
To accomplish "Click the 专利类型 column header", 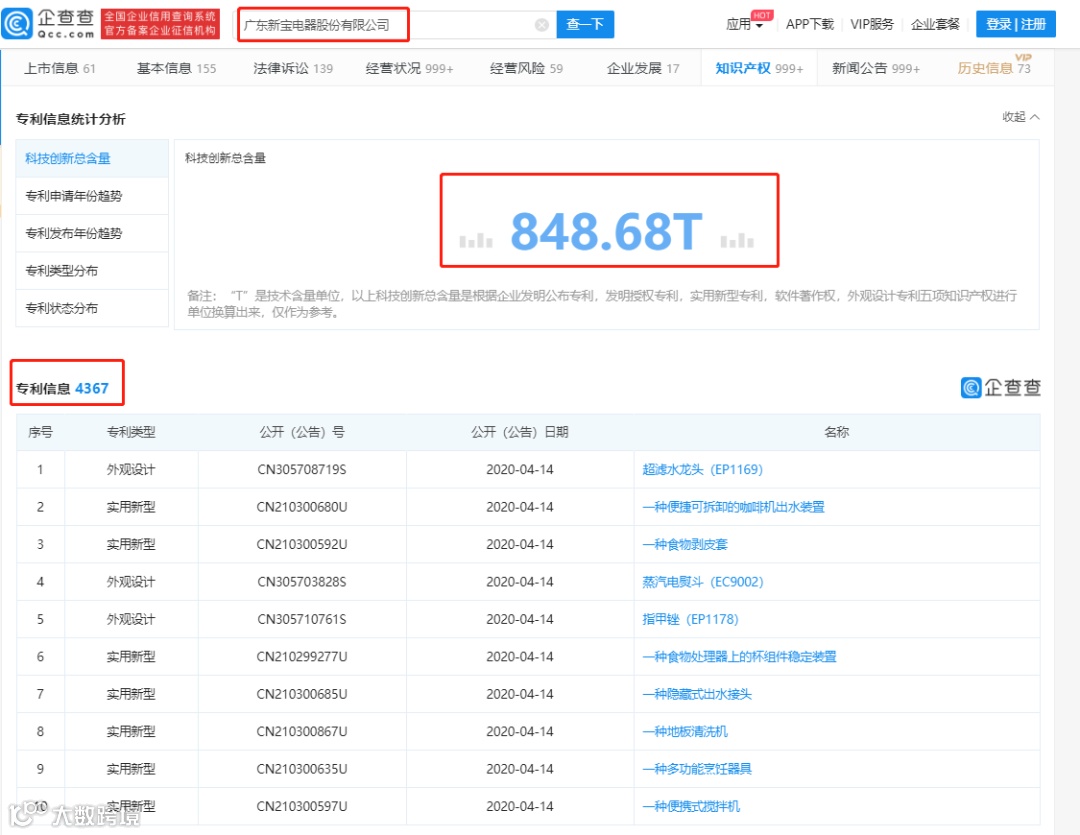I will click(131, 432).
